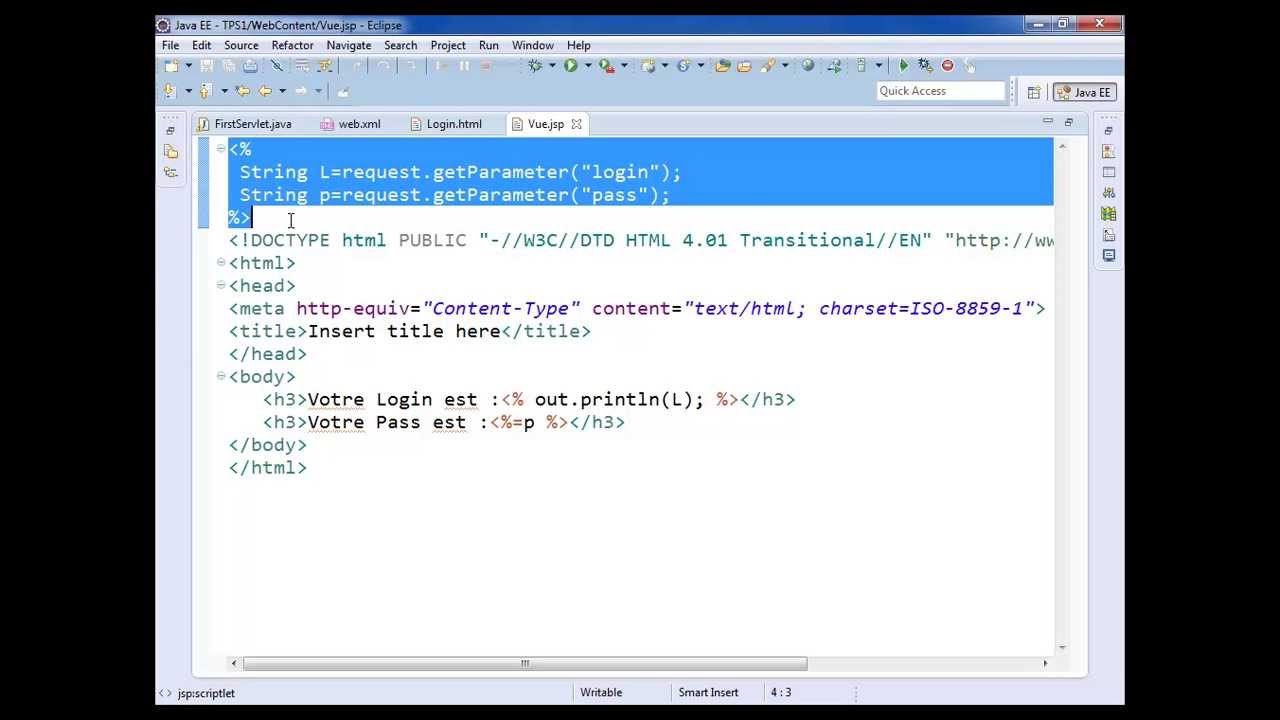Click the Back navigation arrow icon
1280x720 pixels.
click(265, 91)
